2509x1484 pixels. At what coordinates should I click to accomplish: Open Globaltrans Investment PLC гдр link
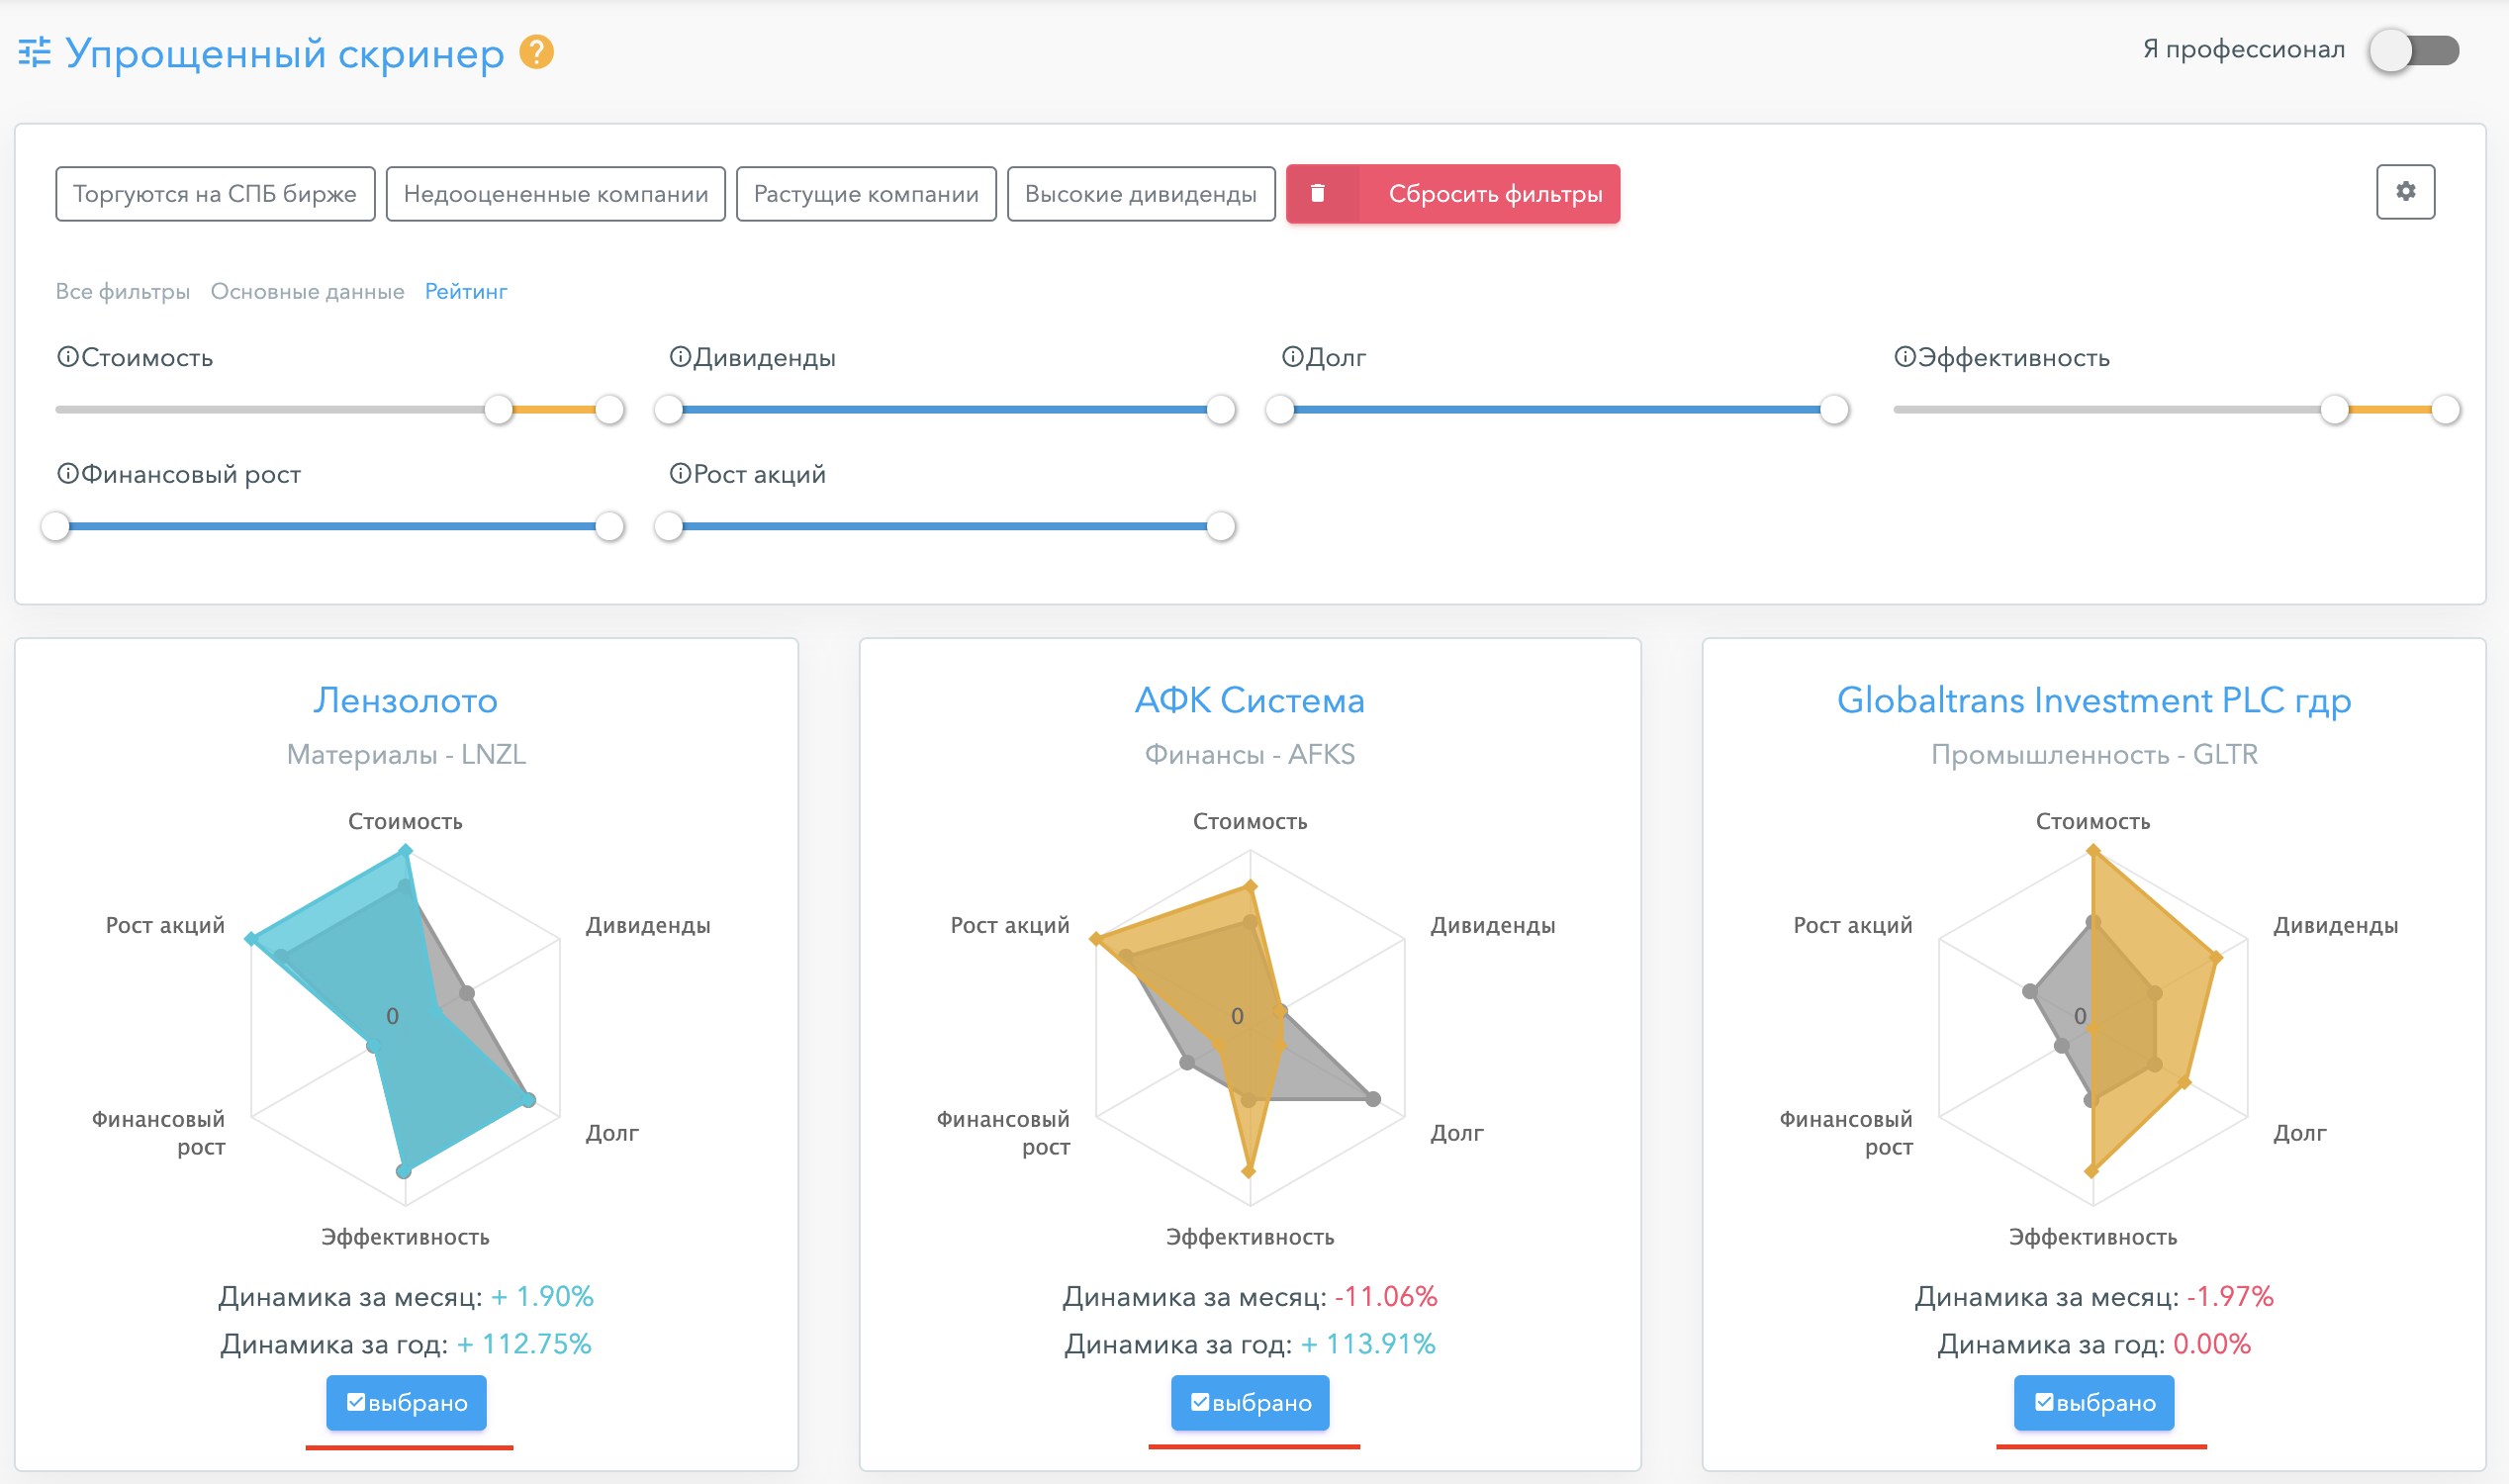(2094, 700)
